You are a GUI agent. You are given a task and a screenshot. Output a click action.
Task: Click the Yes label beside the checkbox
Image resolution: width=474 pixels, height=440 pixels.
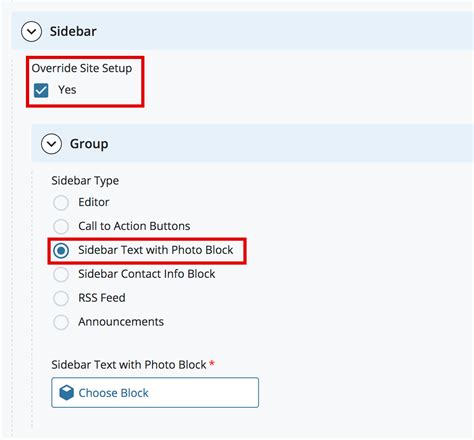[67, 90]
